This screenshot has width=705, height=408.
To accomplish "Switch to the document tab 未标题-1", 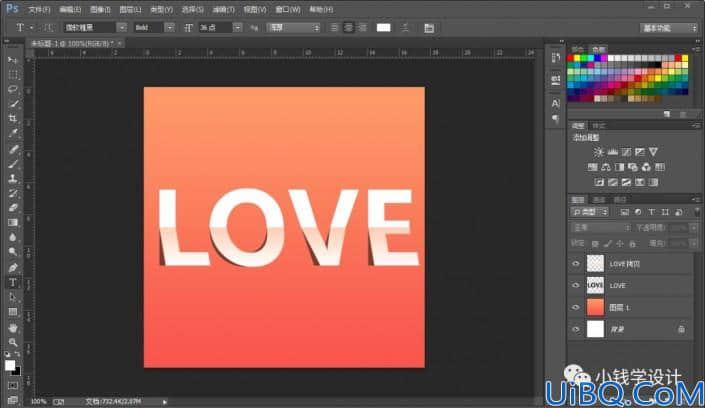I will [72, 43].
